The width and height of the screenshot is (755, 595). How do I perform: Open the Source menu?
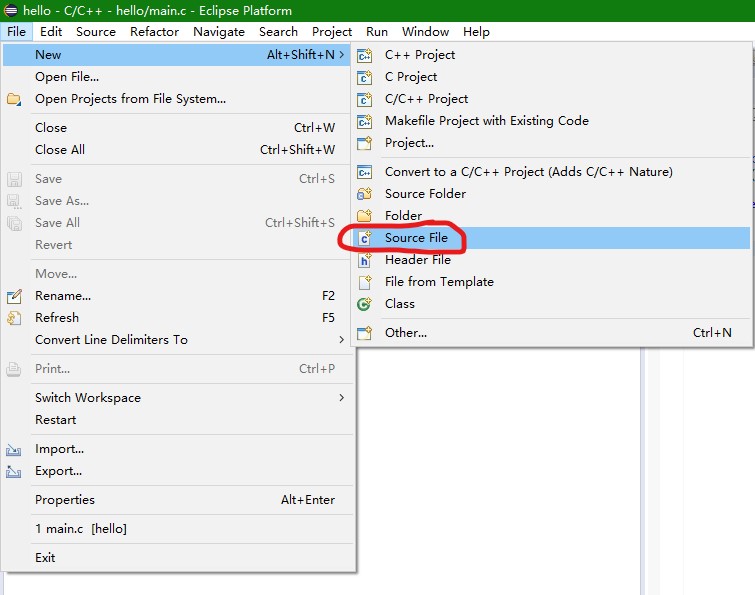click(96, 32)
